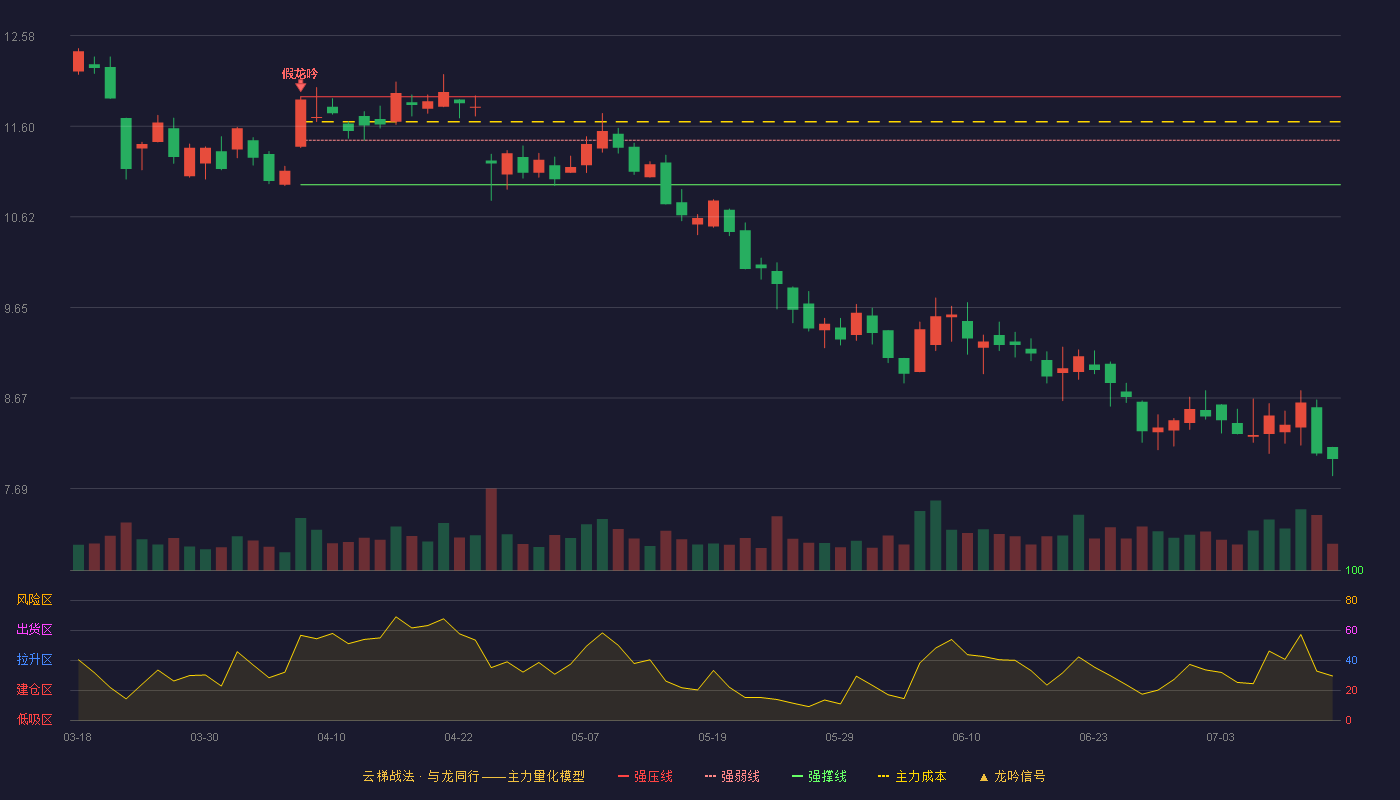Select the 低吸区 zone label
1400x800 pixels.
(34, 719)
